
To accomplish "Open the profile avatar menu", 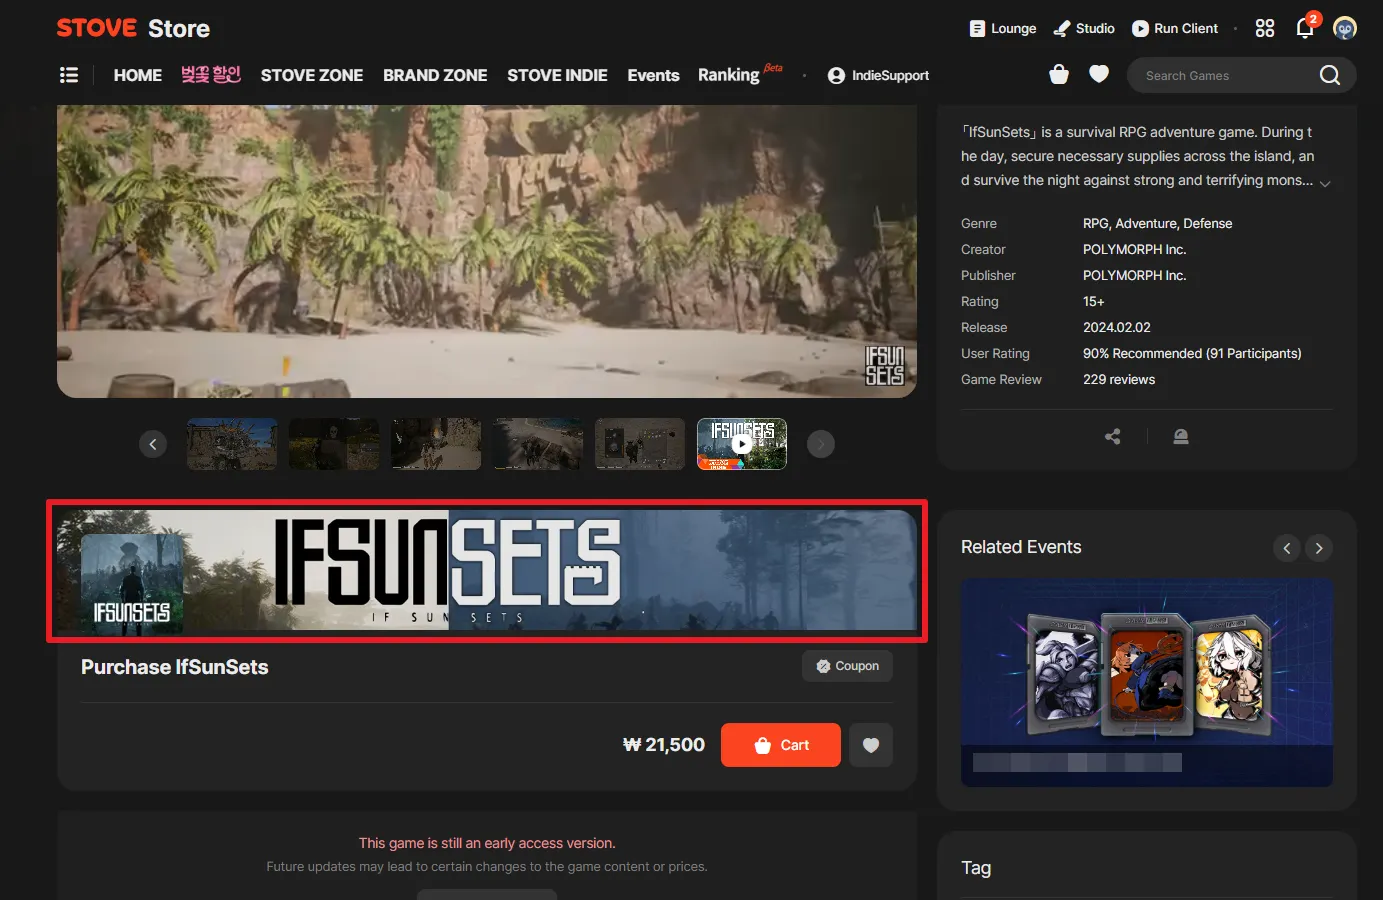I will [x=1345, y=28].
